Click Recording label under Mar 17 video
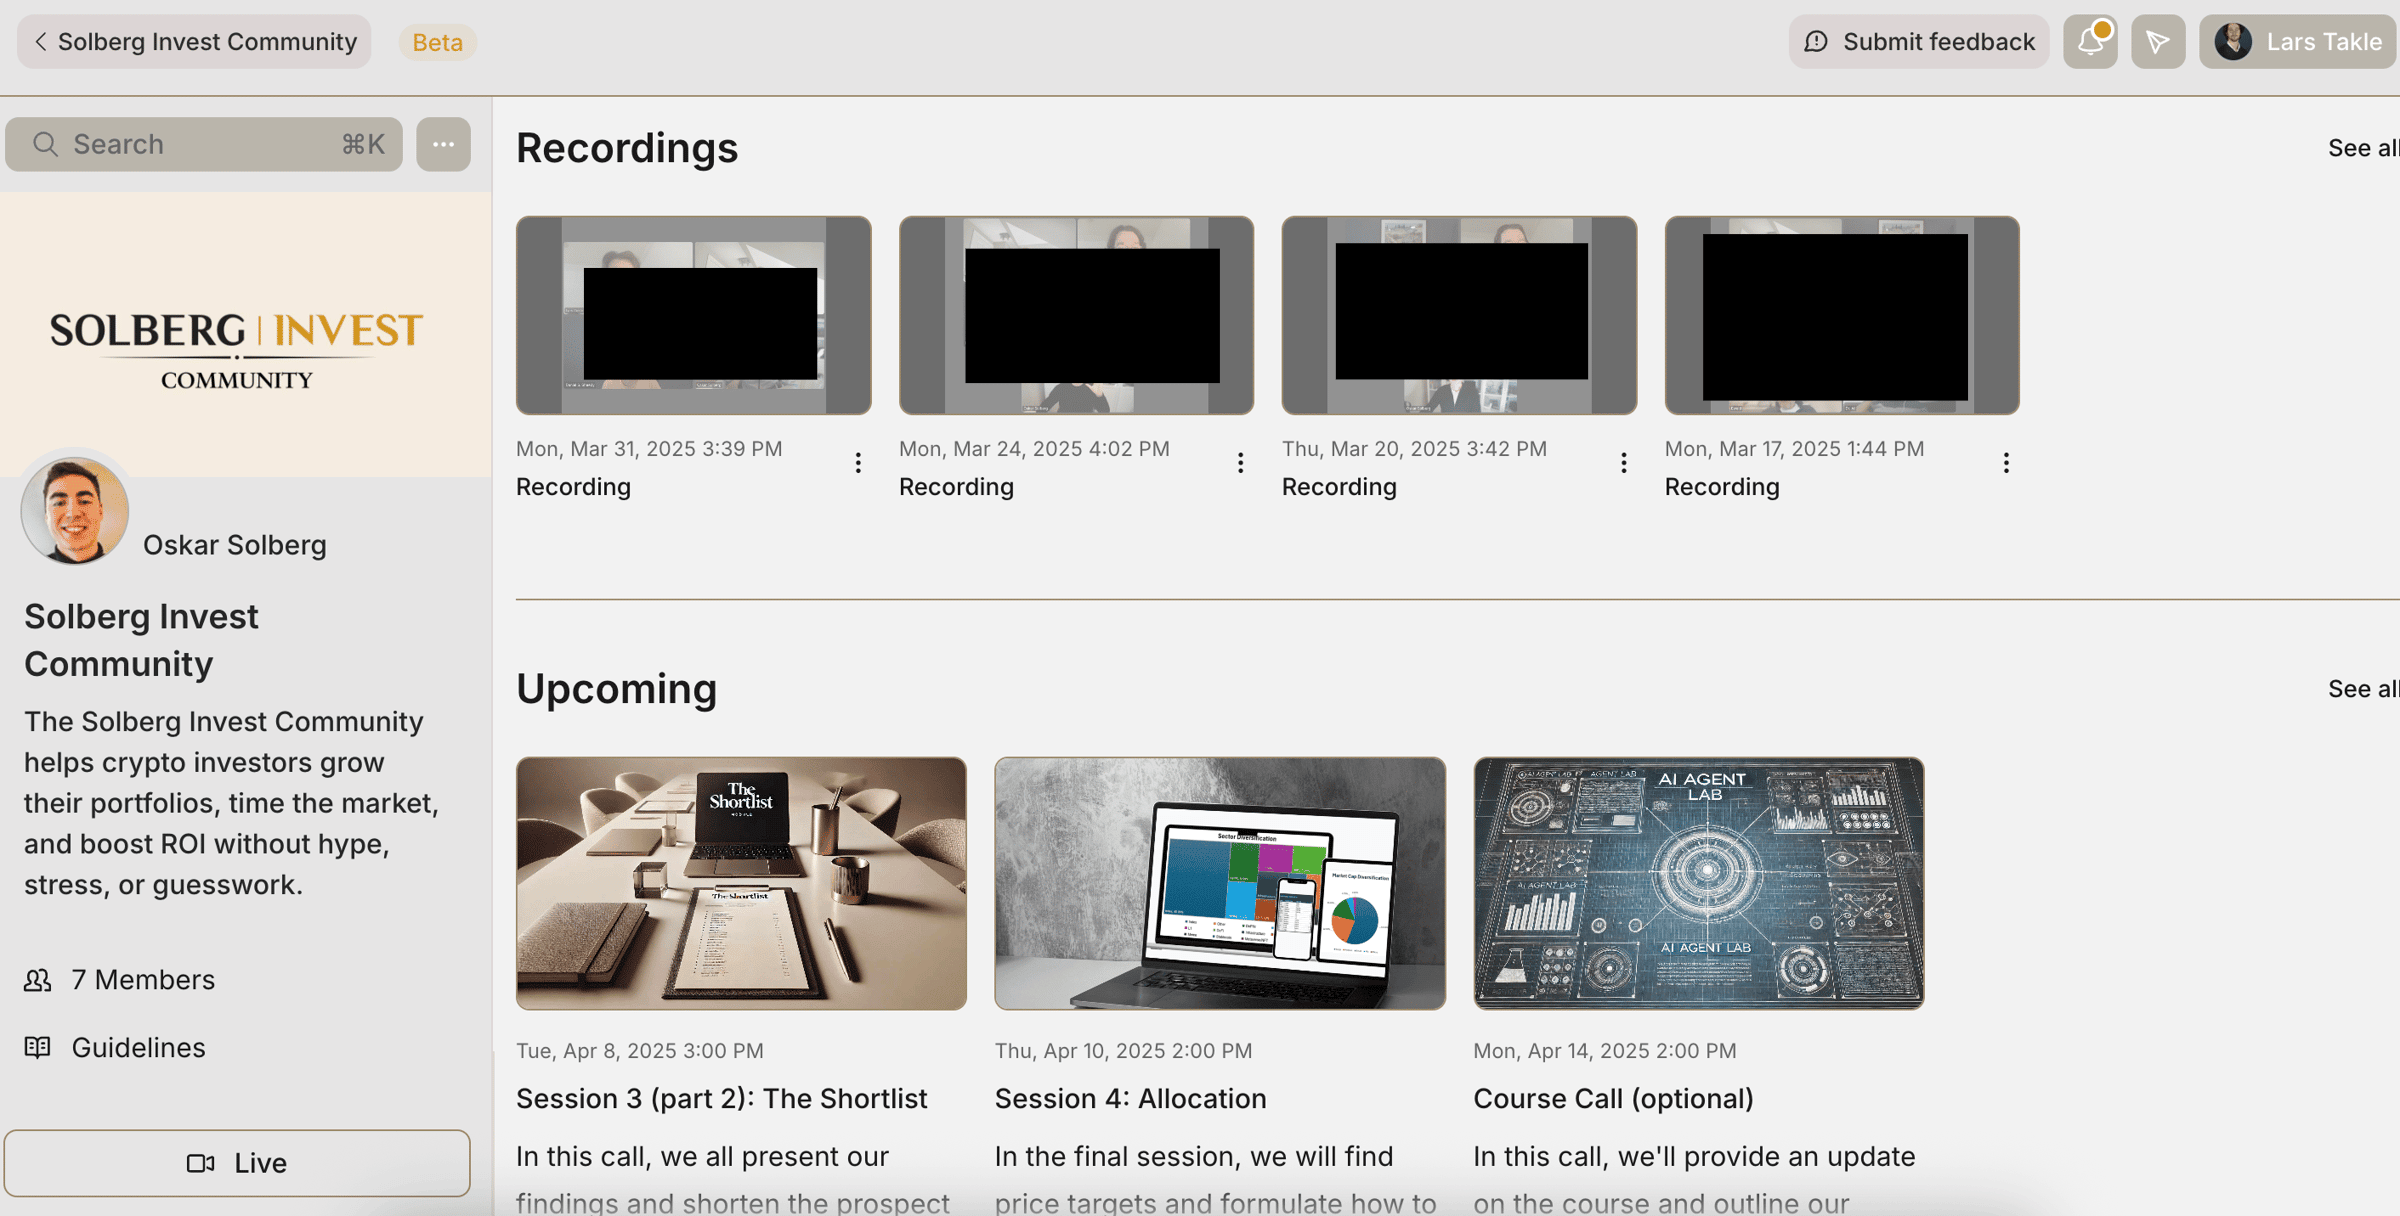 [x=1722, y=487]
